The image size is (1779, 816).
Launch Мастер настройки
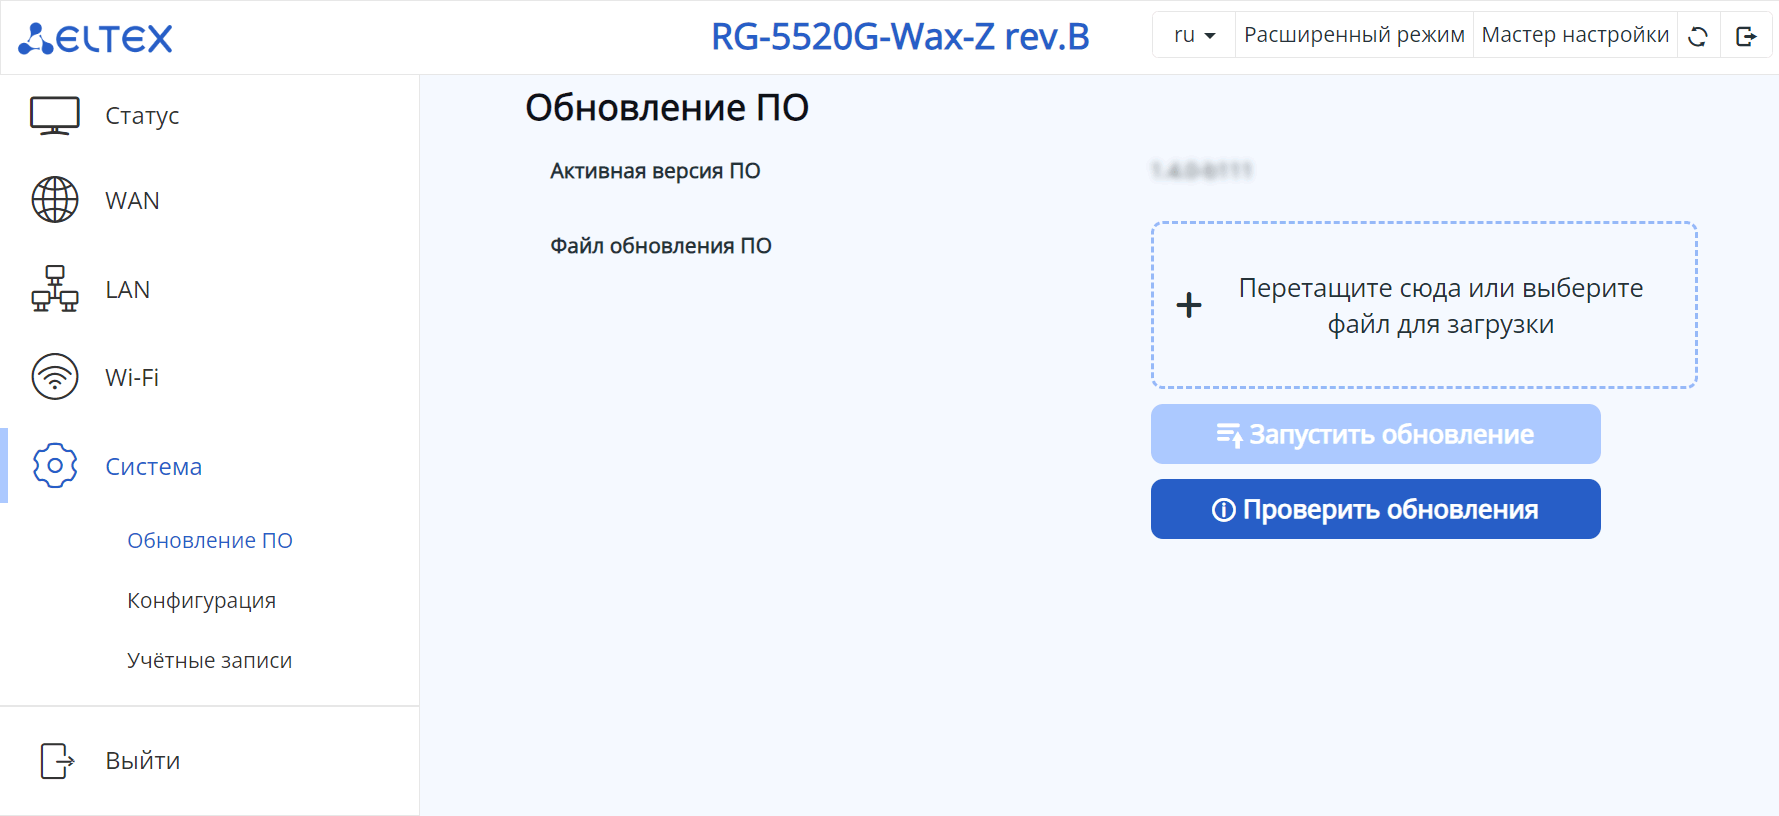[x=1575, y=35]
